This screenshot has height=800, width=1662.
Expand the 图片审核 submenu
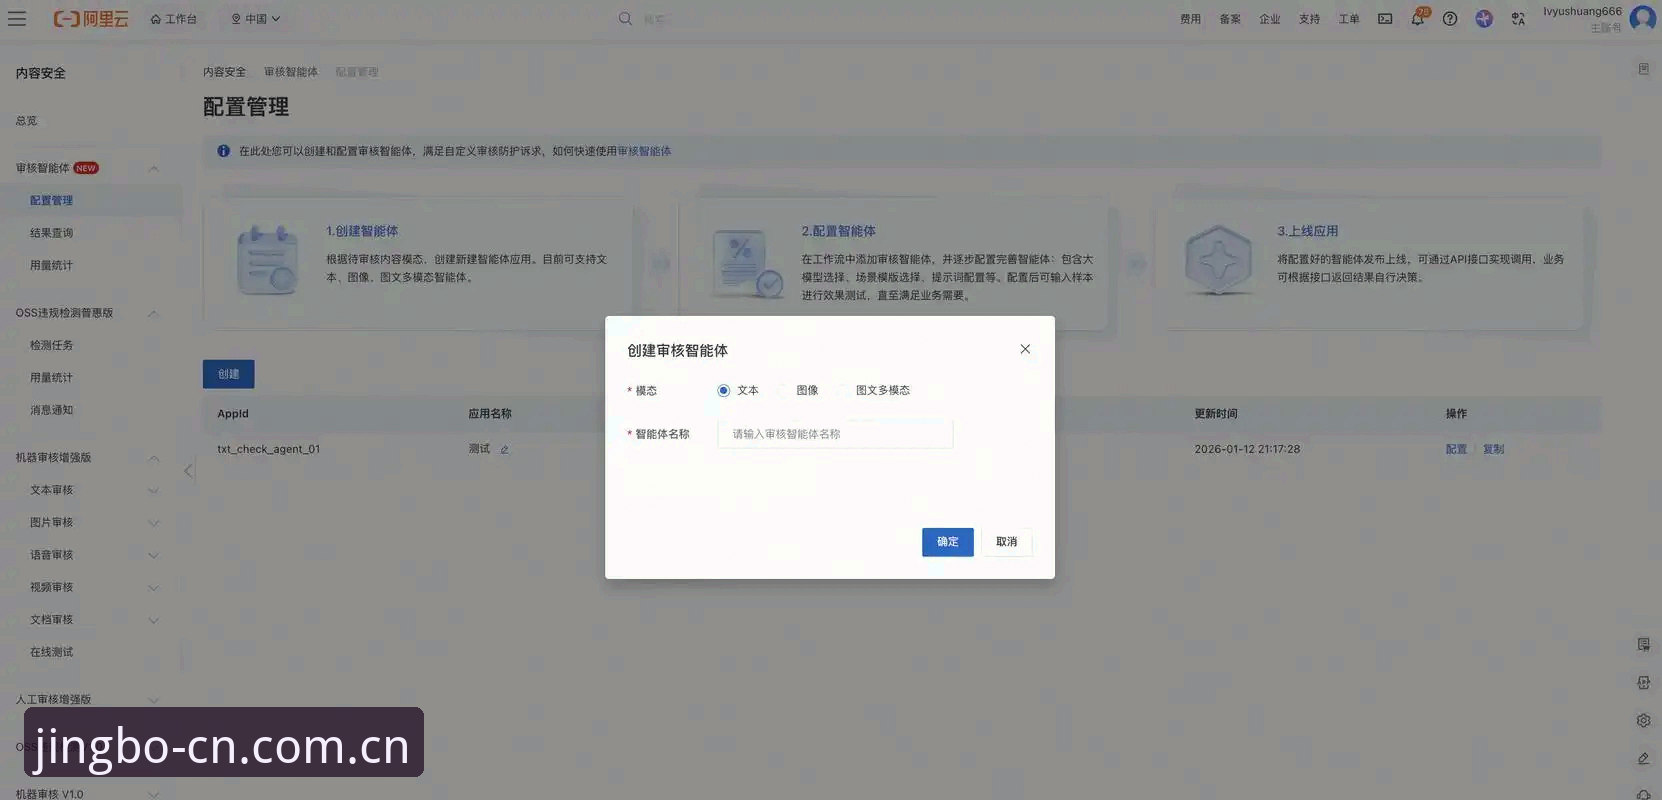pyautogui.click(x=153, y=522)
